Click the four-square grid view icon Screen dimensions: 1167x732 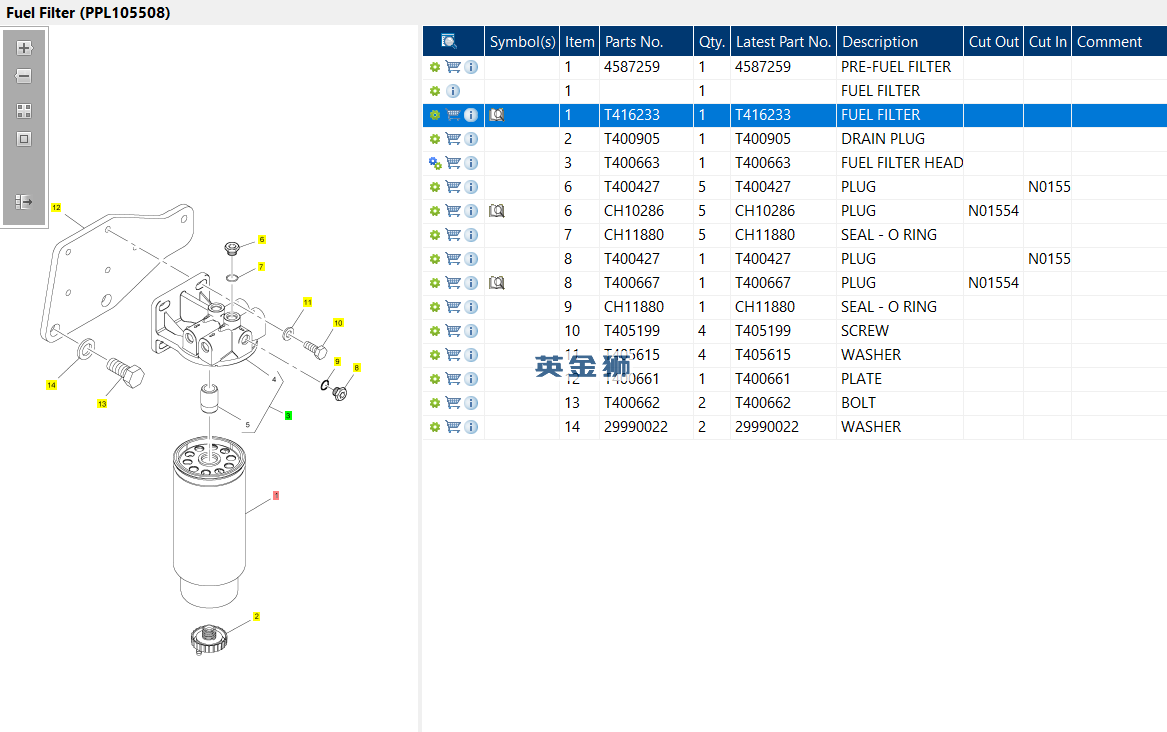(24, 111)
